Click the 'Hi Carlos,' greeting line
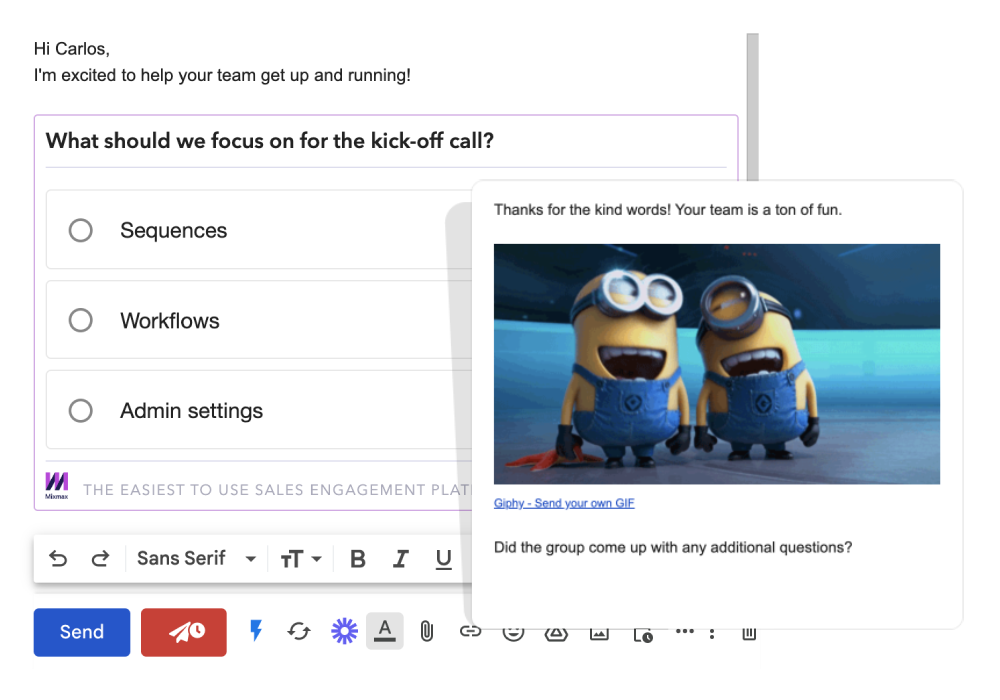This screenshot has height=700, width=1000. 71,48
